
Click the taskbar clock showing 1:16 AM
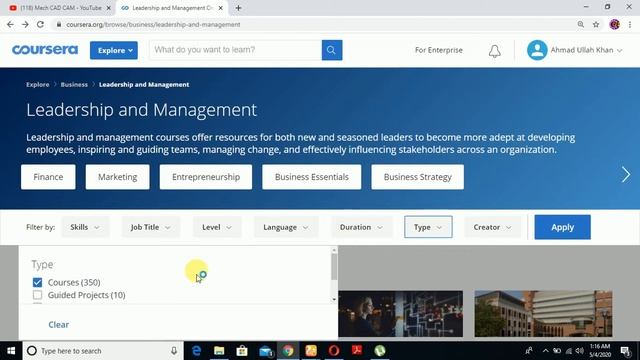600,351
